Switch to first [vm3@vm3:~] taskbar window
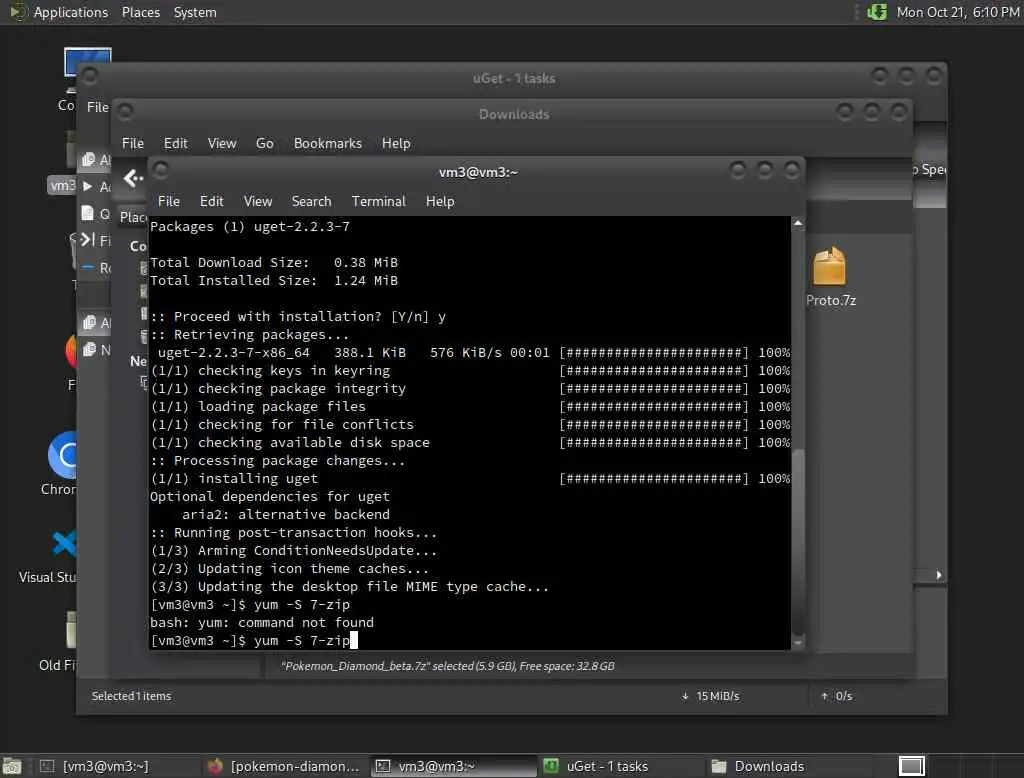The height and width of the screenshot is (778, 1024). pyautogui.click(x=106, y=766)
